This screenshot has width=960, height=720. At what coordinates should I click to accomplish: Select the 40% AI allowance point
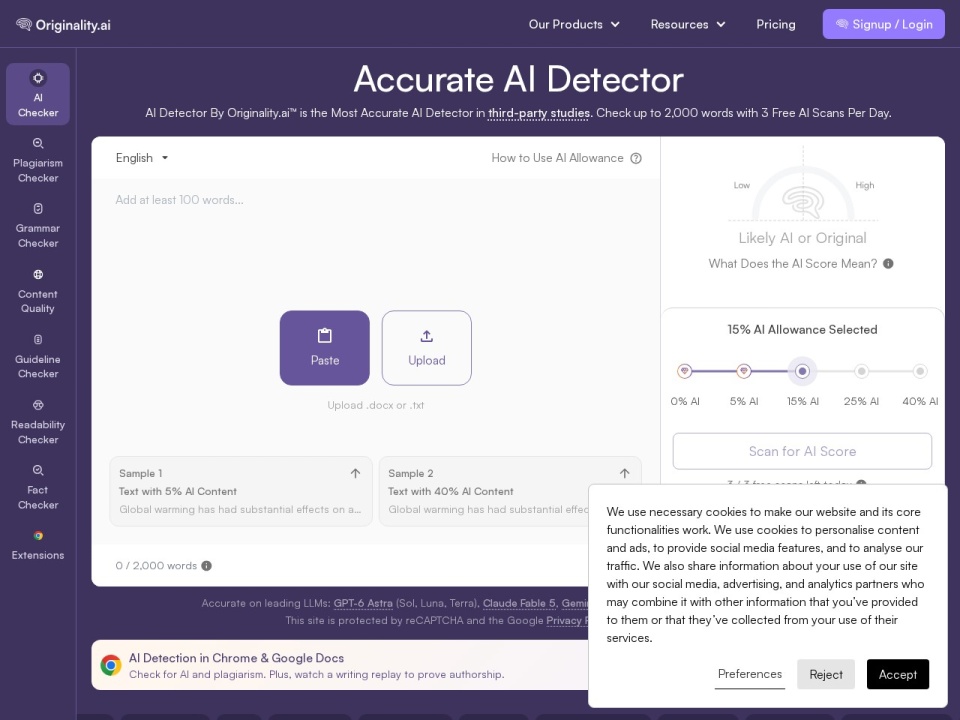(x=920, y=371)
